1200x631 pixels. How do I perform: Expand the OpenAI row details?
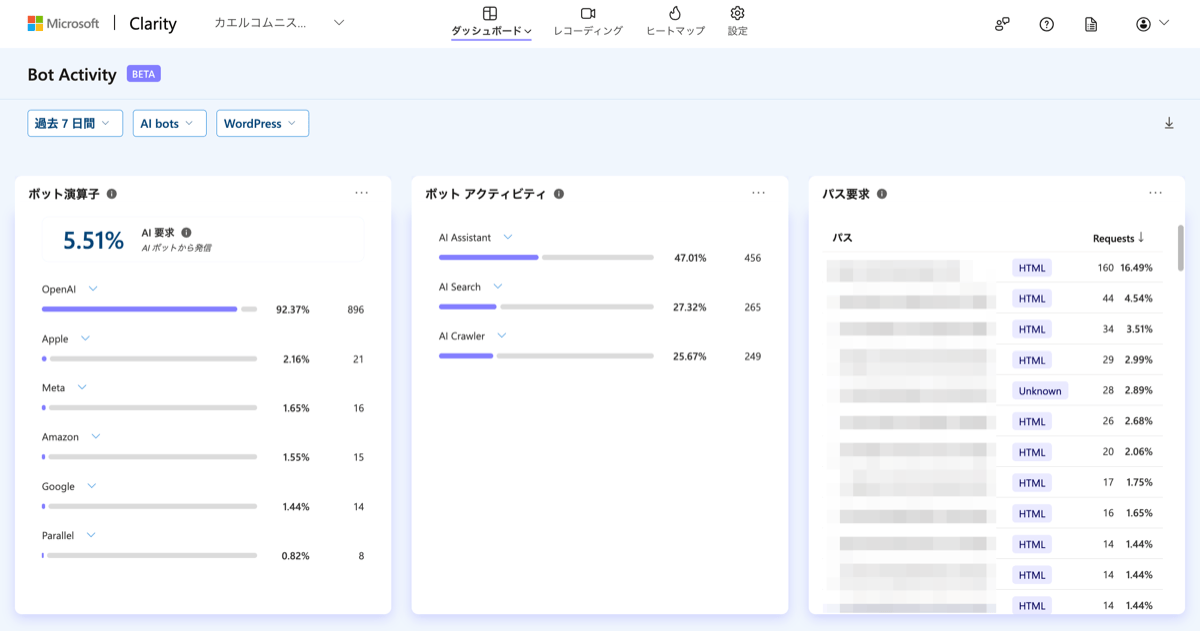pos(93,288)
